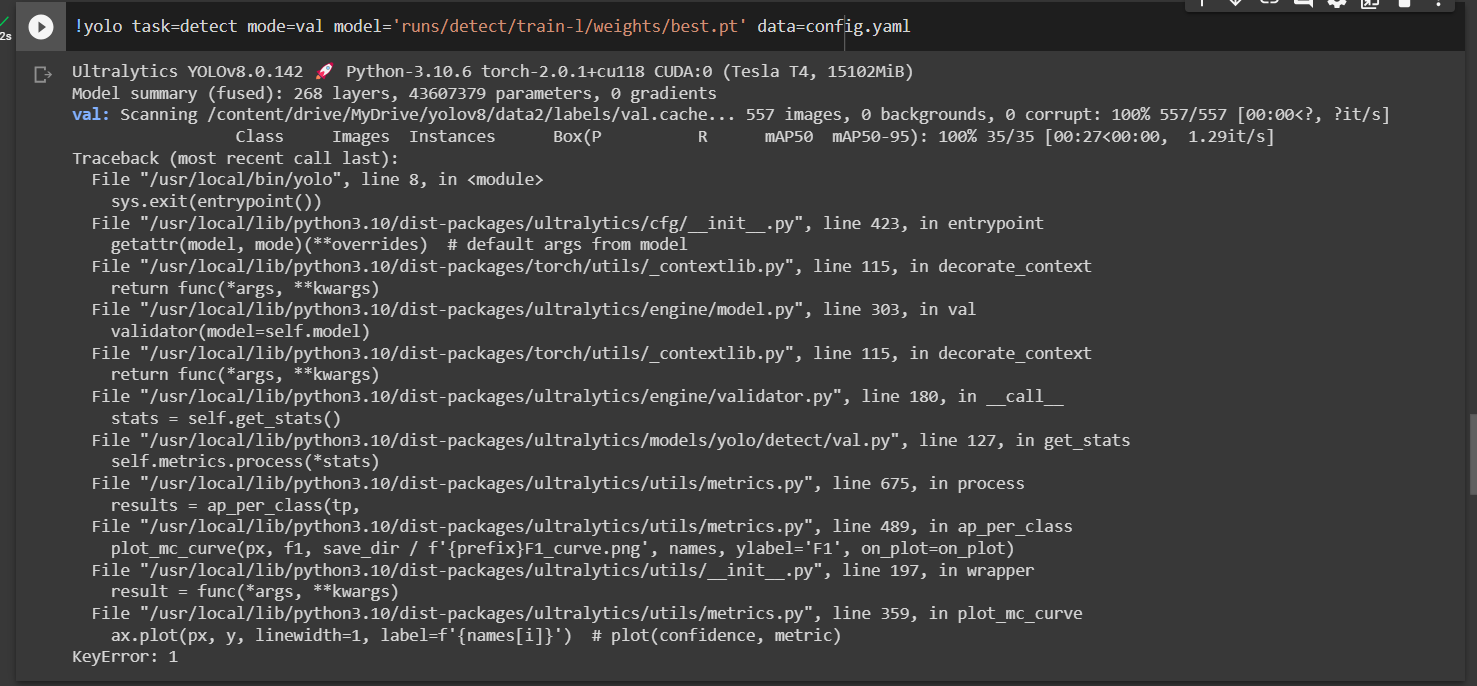Add a comment to the cell
Image resolution: width=1477 pixels, height=686 pixels.
click(1302, 4)
